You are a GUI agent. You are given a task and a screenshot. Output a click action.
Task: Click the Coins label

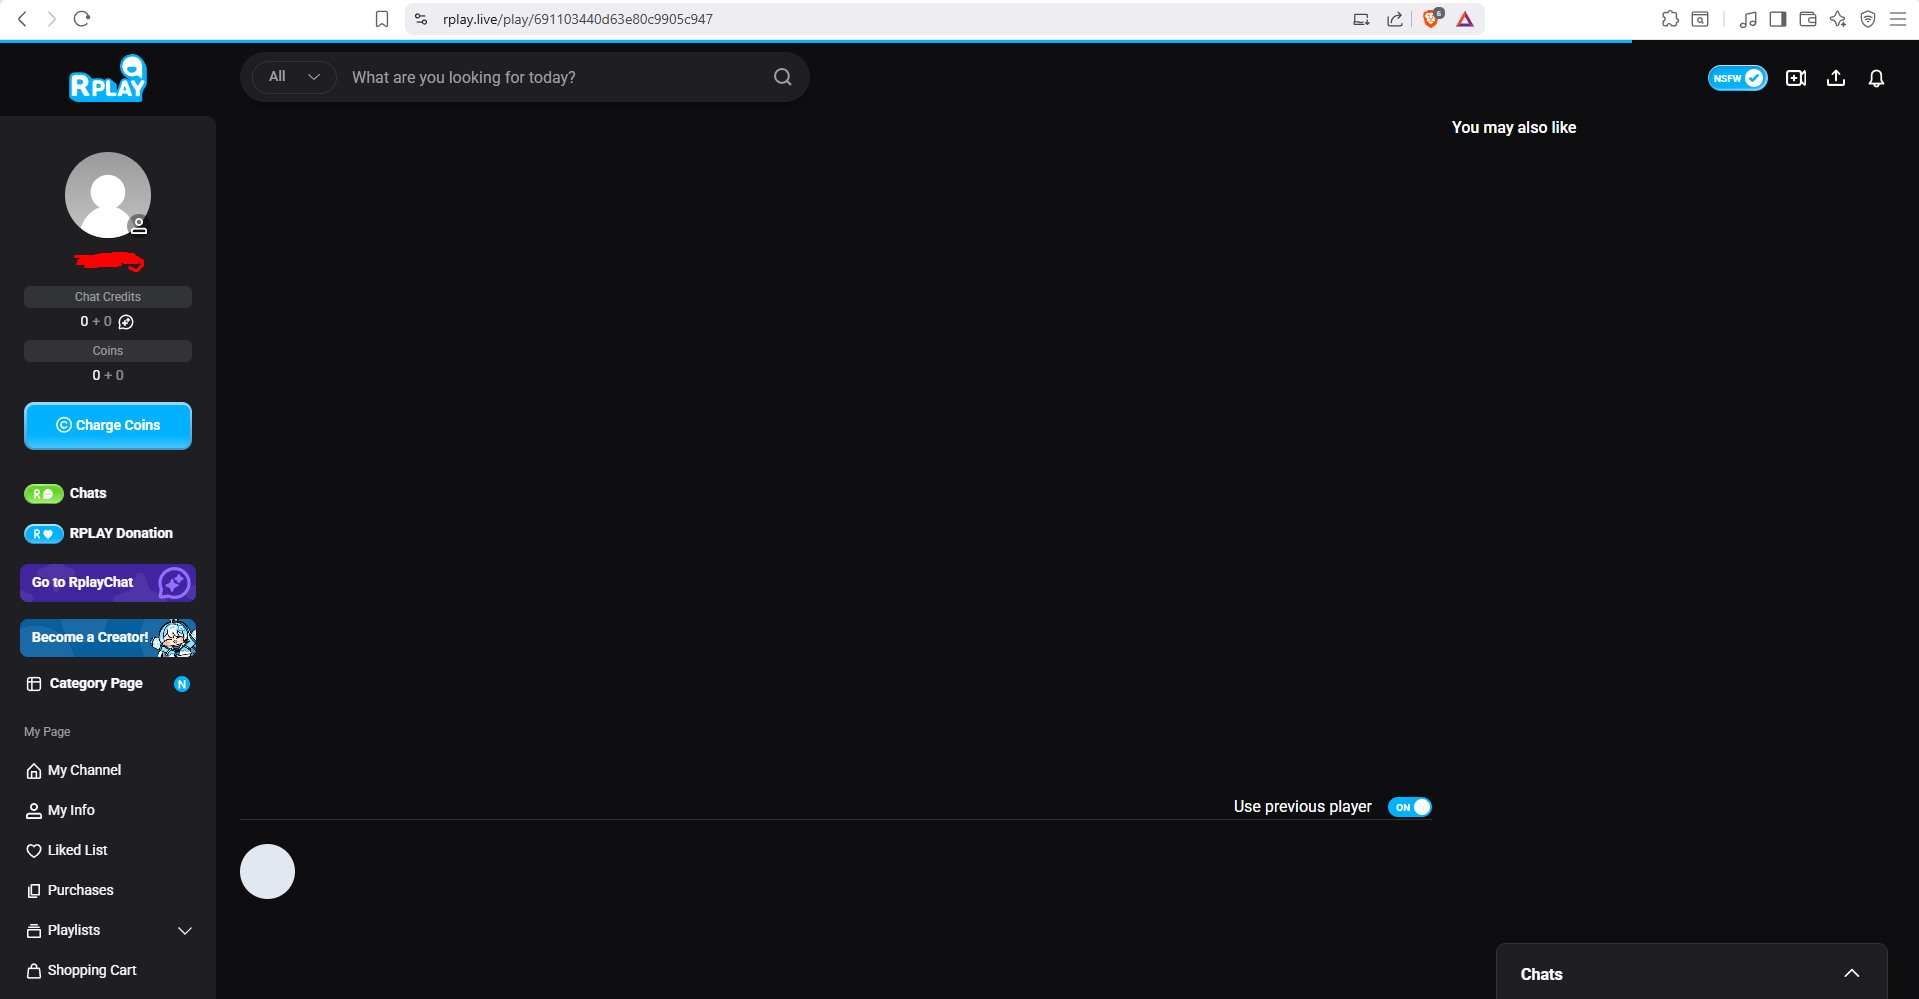(108, 351)
